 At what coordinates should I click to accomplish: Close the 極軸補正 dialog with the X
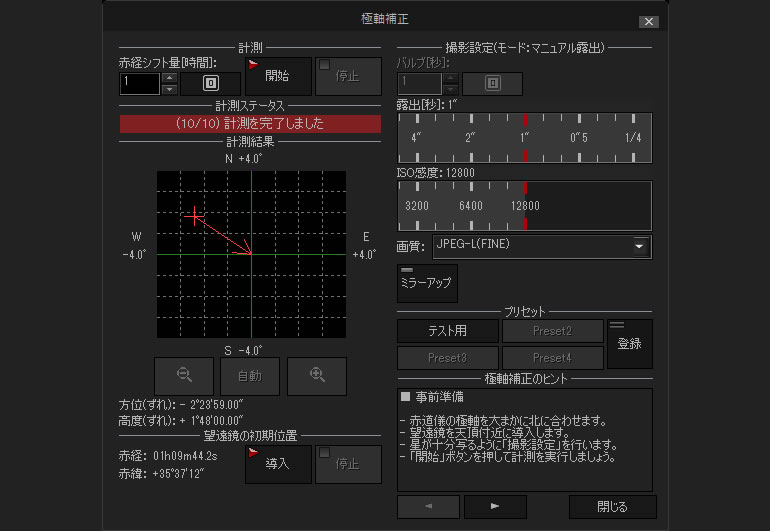(648, 21)
